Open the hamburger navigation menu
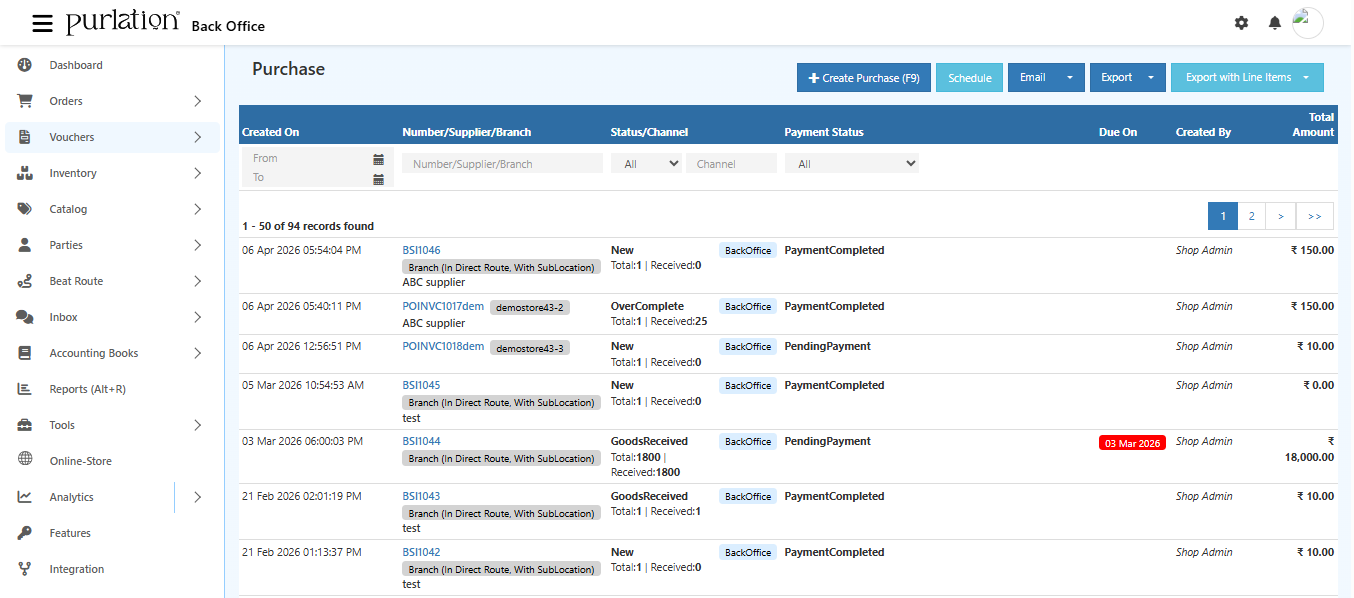This screenshot has height=598, width=1354. 42,24
